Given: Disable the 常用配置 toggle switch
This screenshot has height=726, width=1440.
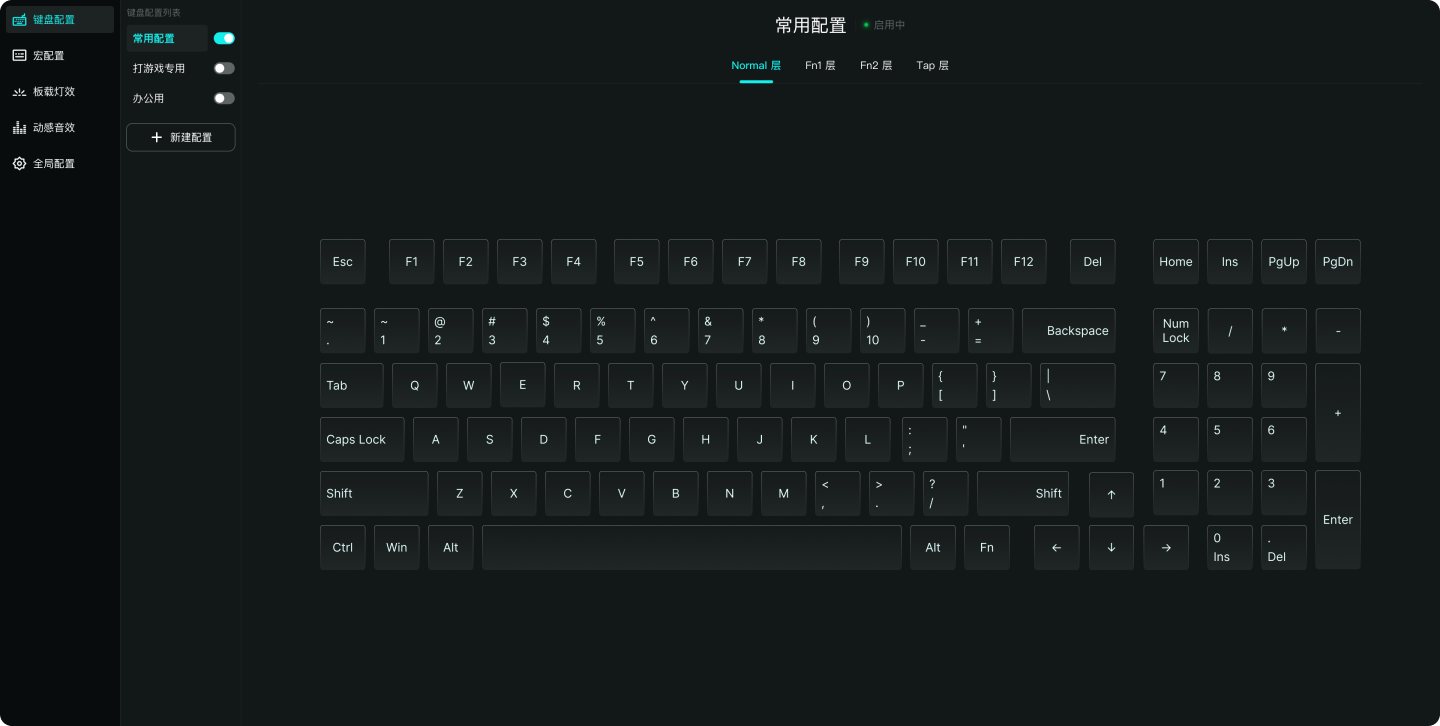Looking at the screenshot, I should [224, 38].
